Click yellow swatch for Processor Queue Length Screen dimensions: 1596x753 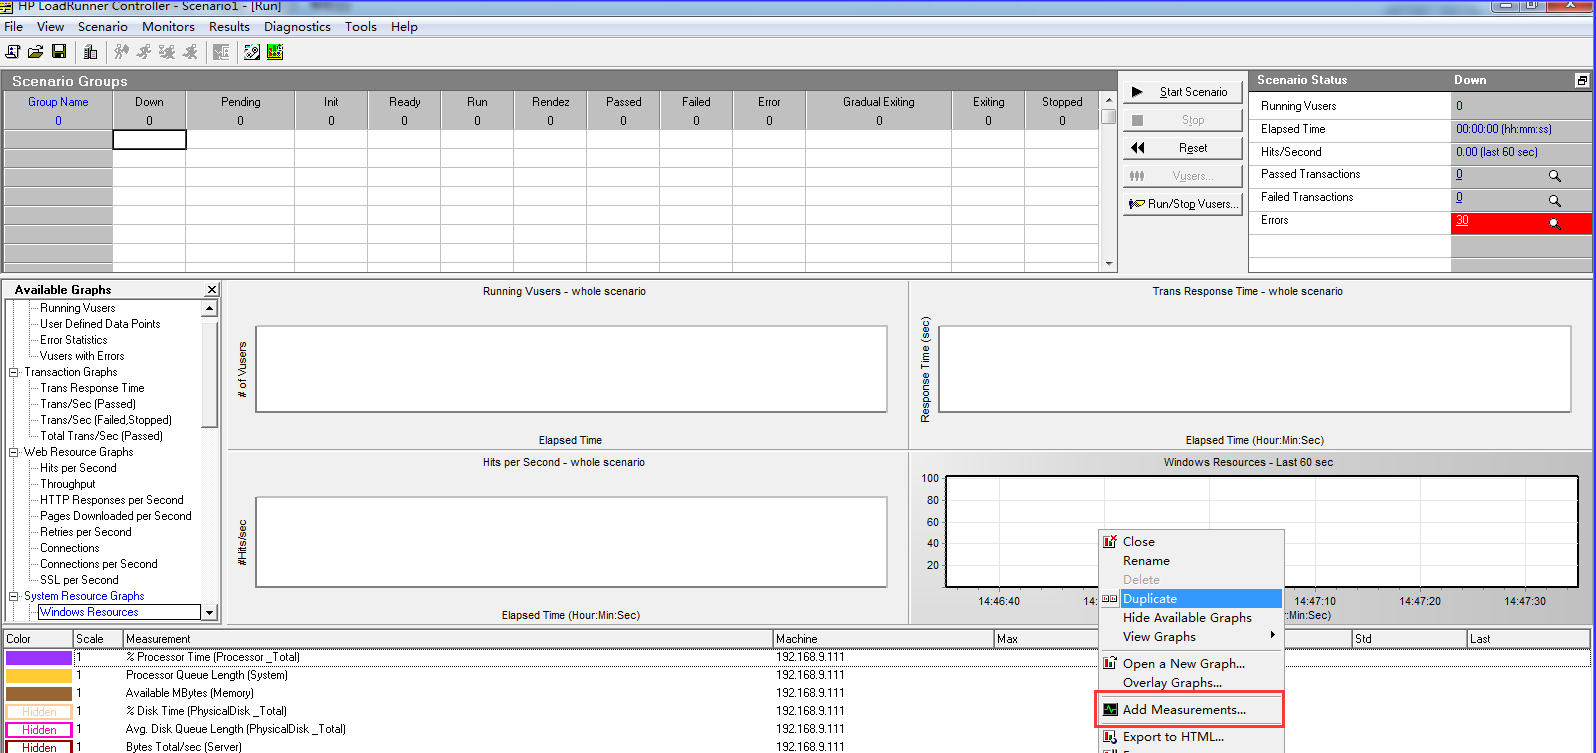(39, 676)
